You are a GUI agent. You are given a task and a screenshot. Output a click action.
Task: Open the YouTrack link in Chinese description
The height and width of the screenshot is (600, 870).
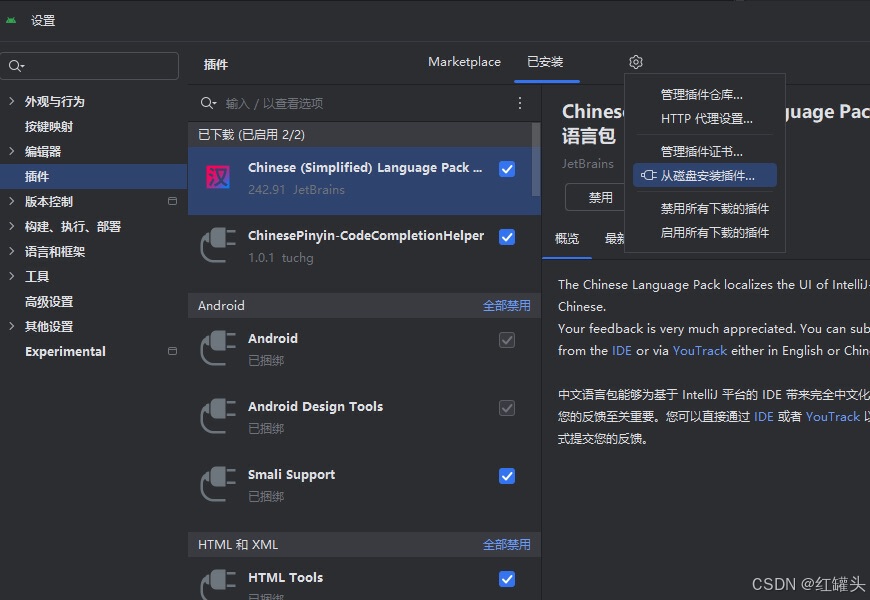coord(833,416)
